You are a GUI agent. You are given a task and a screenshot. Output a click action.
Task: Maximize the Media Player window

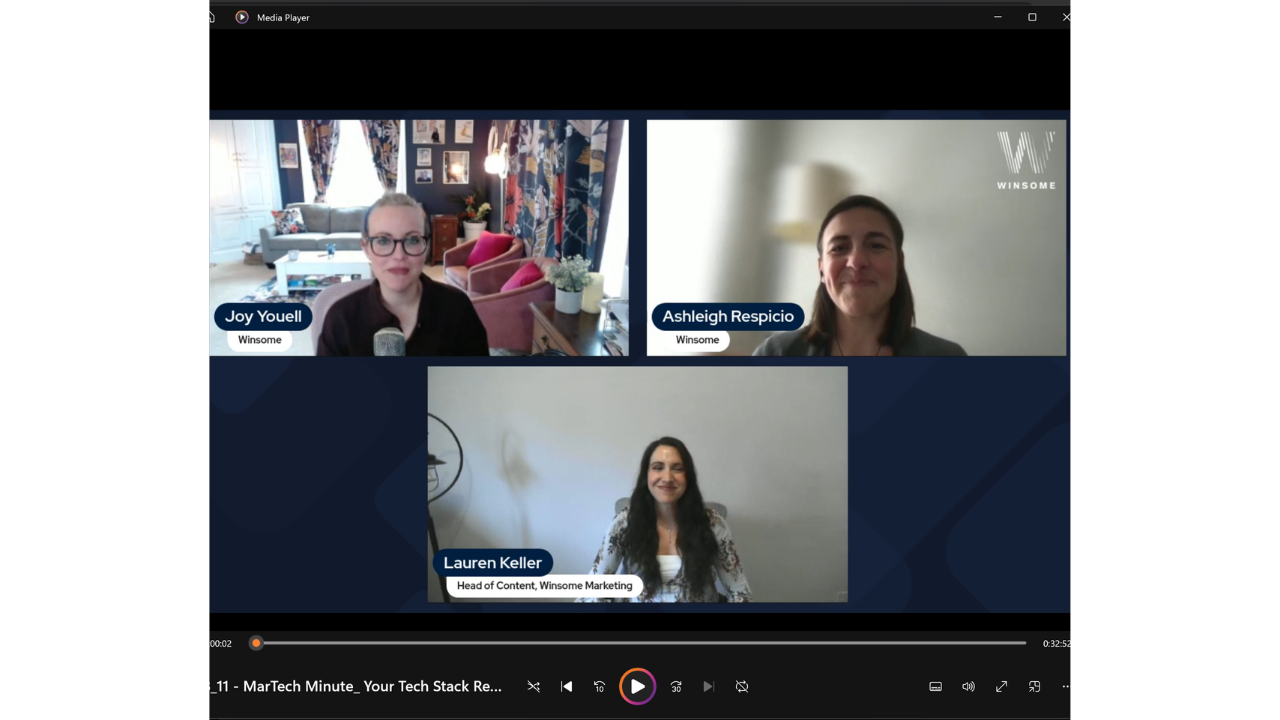pyautogui.click(x=1032, y=17)
